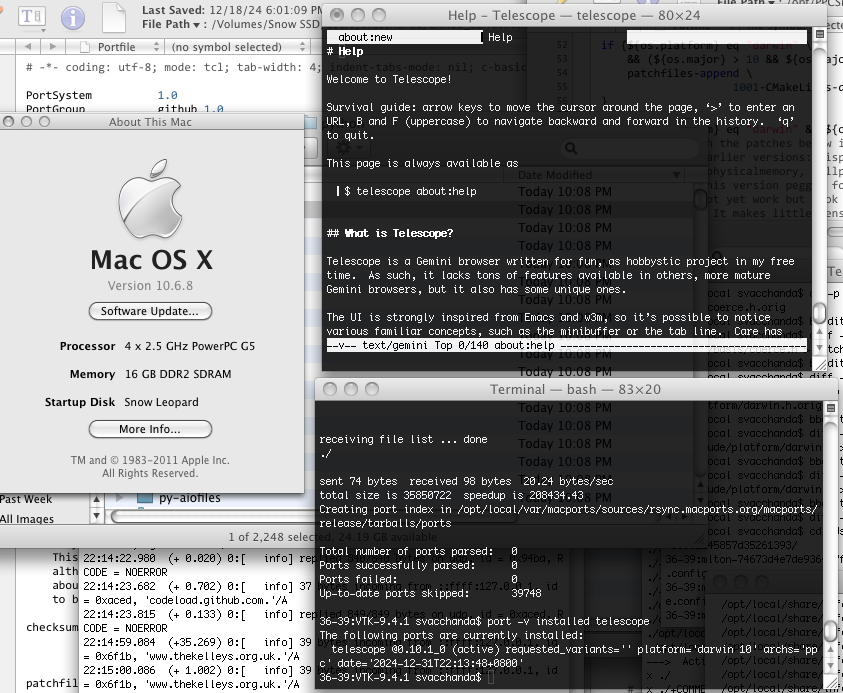This screenshot has height=693, width=843.
Task: Switch to the about:new tab
Action: click(405, 37)
